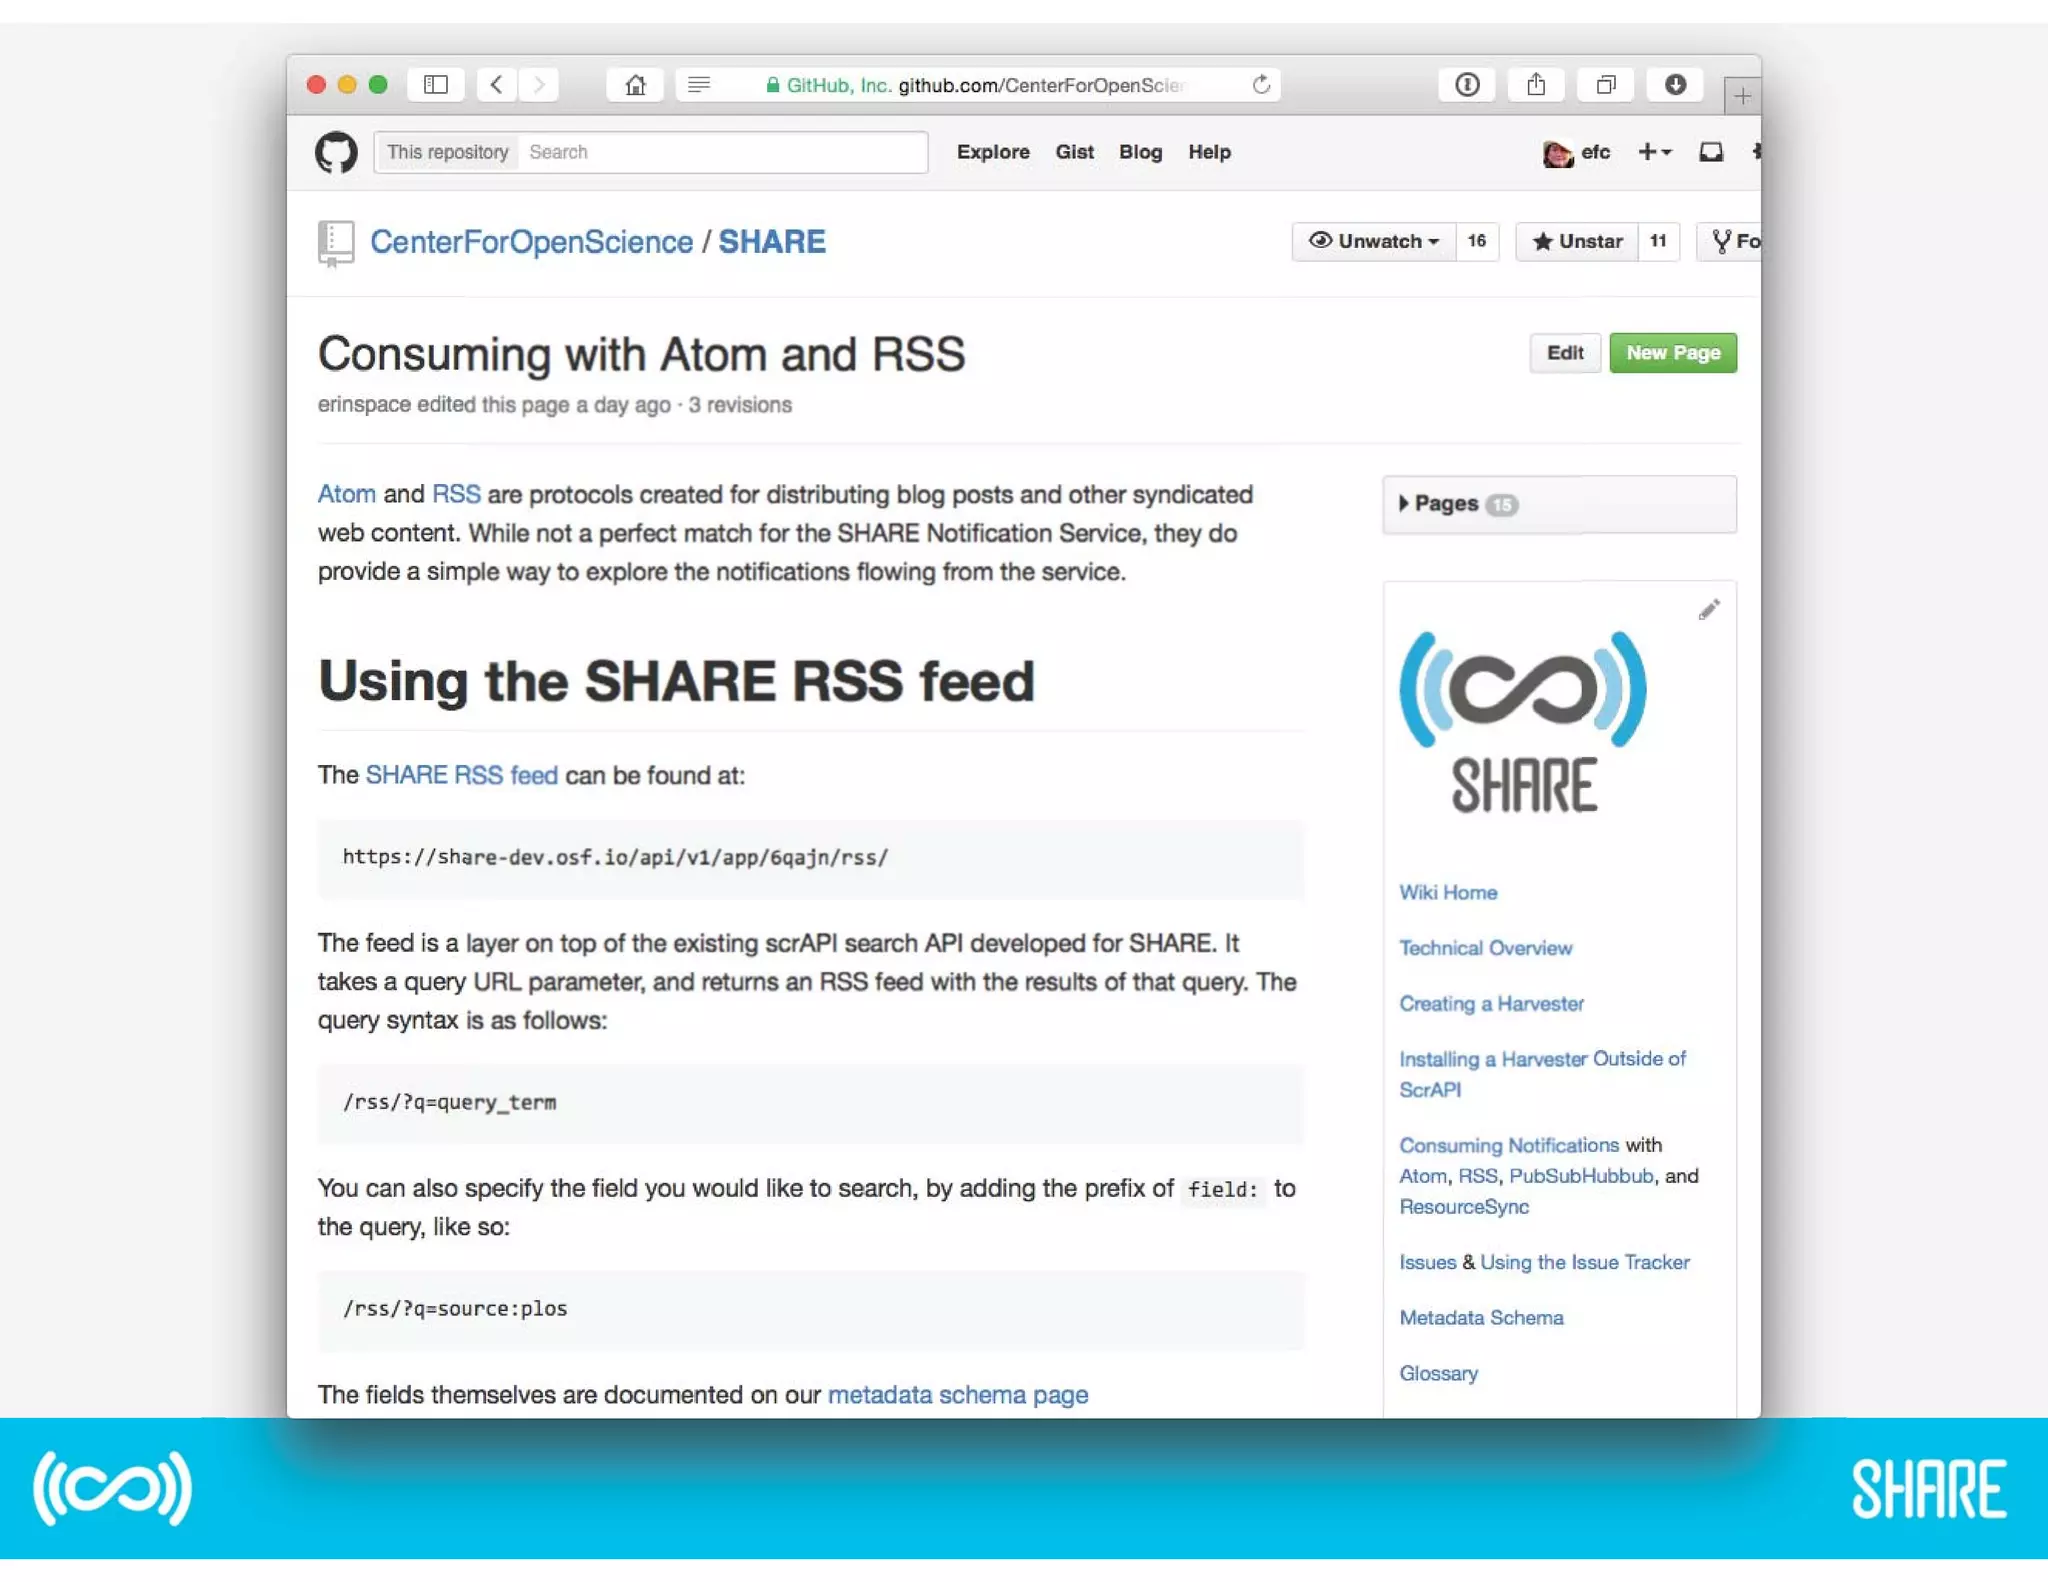
Task: Open the Gist menu item
Action: (x=1074, y=152)
